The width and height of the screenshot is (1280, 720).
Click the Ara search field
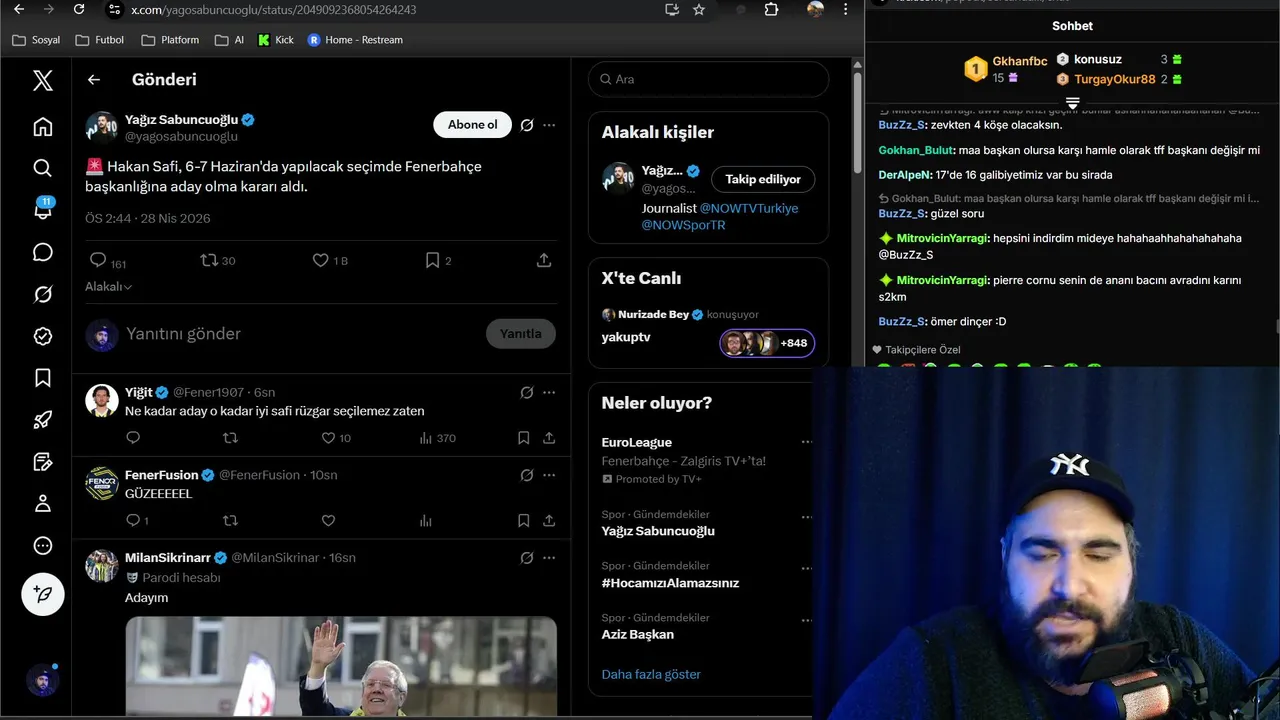[x=709, y=79]
